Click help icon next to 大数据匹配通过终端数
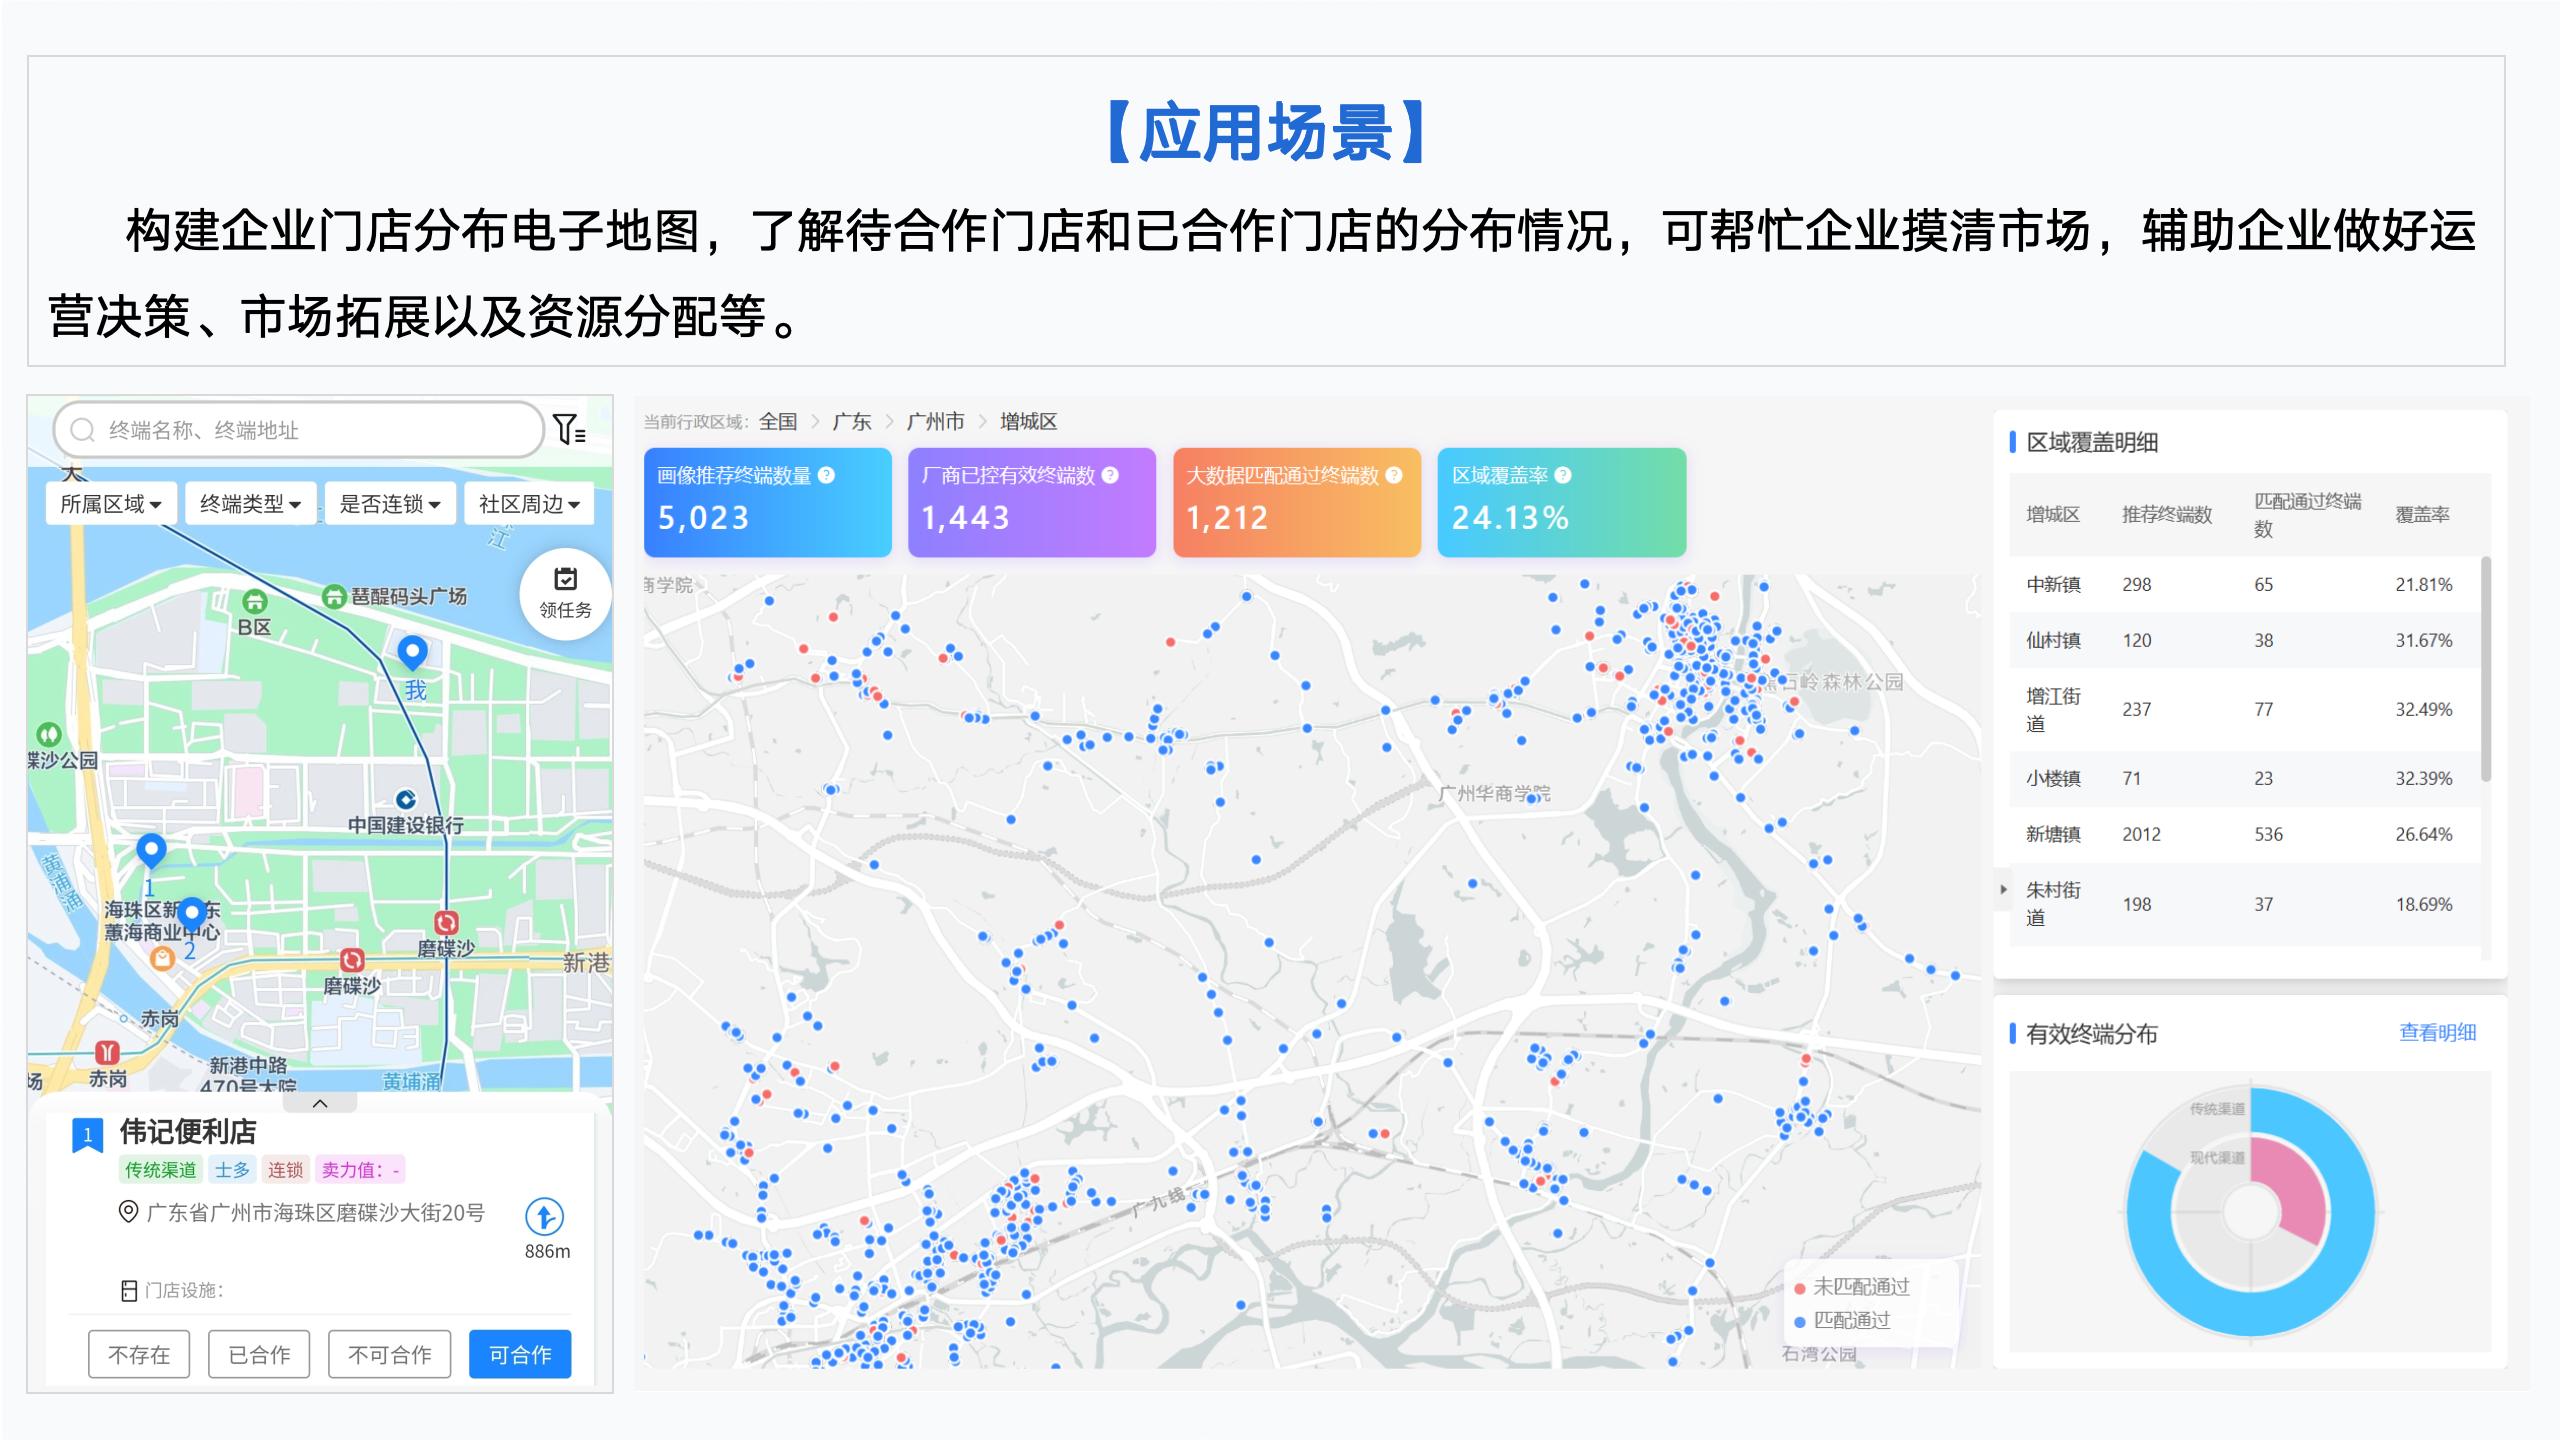This screenshot has width=2560, height=1440. [1394, 476]
